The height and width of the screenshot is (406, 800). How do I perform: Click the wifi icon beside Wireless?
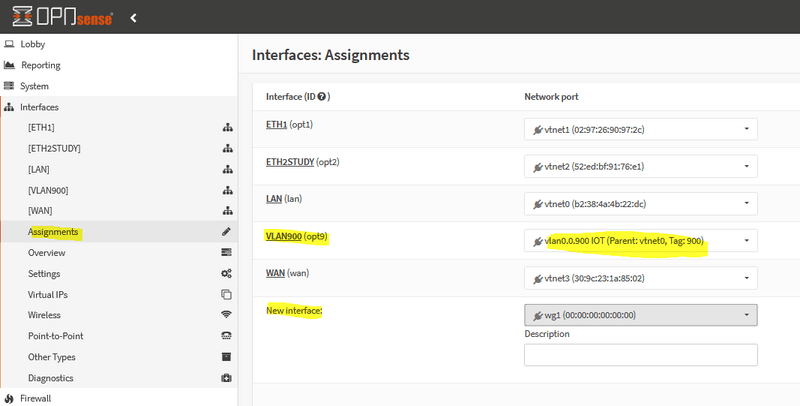(226, 315)
